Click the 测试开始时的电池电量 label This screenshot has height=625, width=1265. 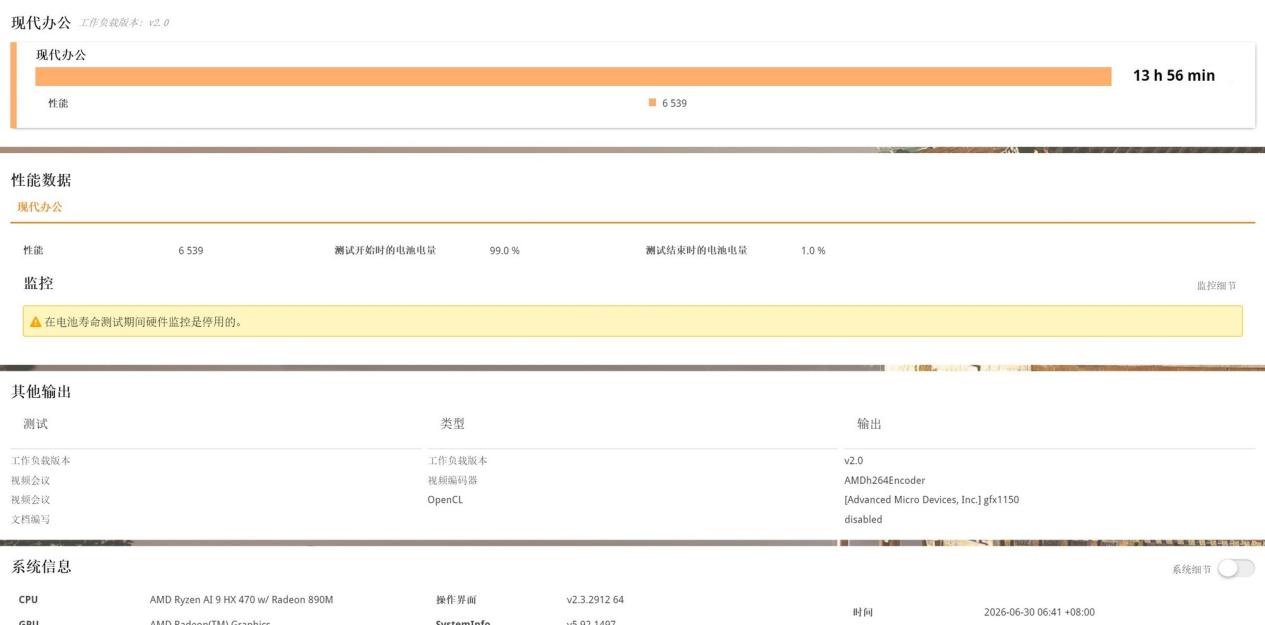(x=385, y=250)
